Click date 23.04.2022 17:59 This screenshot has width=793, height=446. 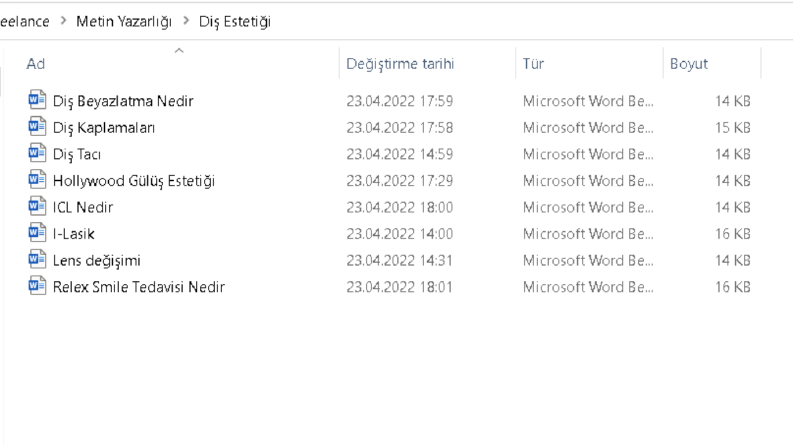pyautogui.click(x=400, y=101)
